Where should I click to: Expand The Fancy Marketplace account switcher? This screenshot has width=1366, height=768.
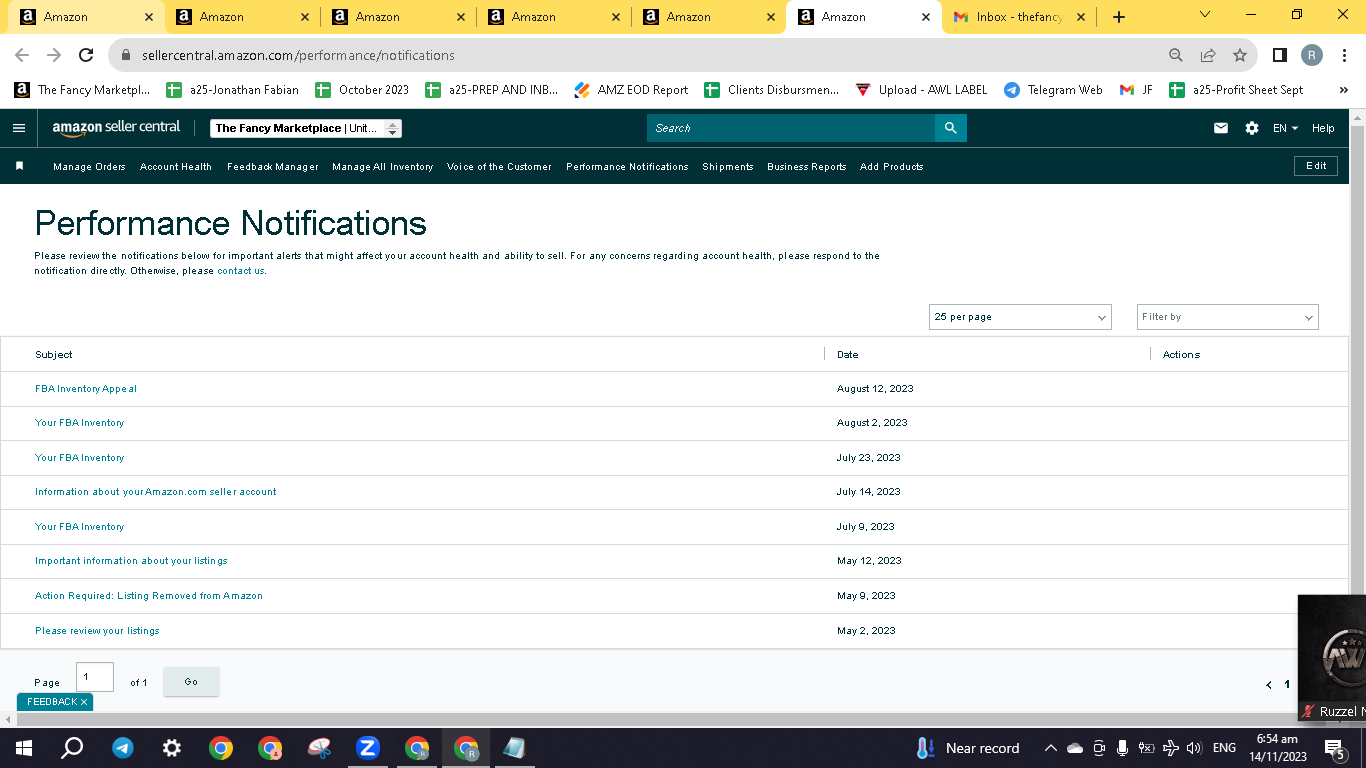306,128
